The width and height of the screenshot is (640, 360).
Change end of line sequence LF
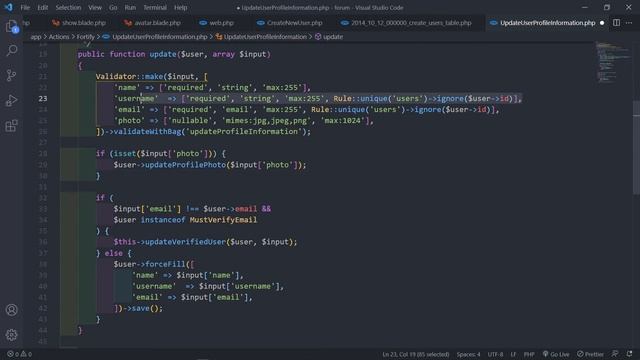pos(513,354)
